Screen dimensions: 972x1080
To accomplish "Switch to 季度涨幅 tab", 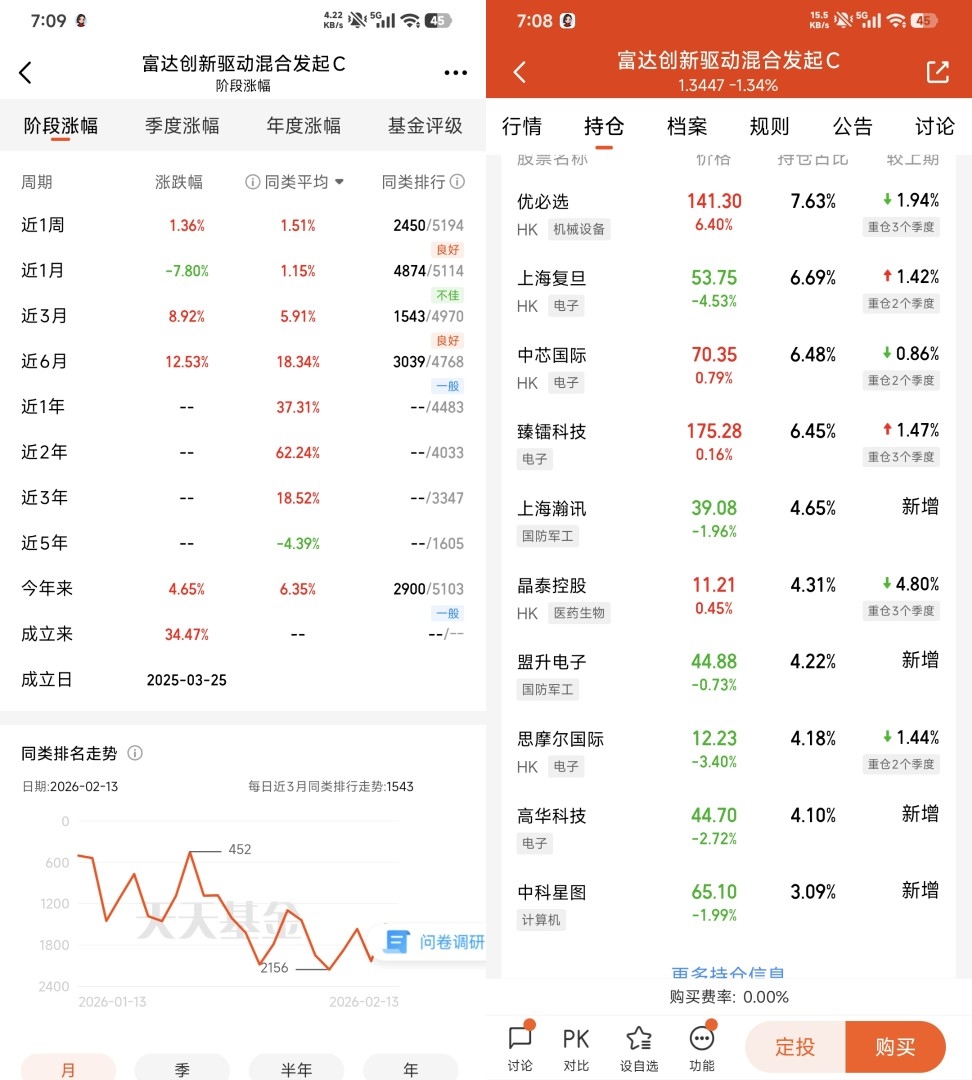I will pyautogui.click(x=182, y=126).
